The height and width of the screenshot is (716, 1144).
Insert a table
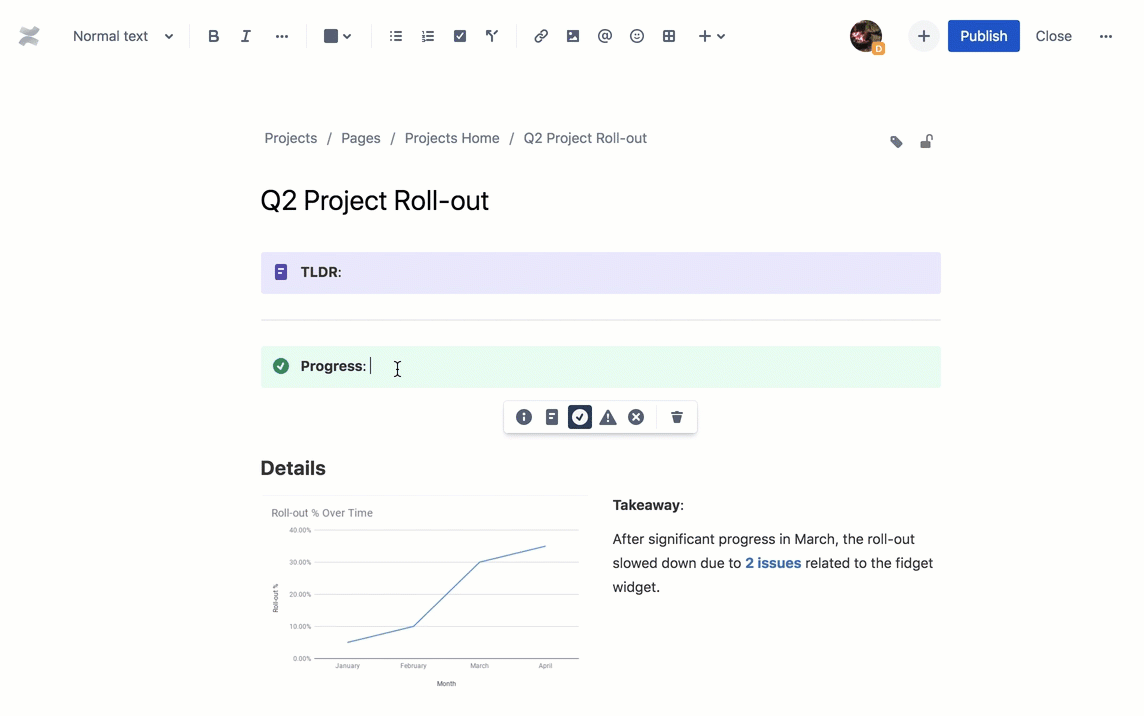[x=669, y=36]
